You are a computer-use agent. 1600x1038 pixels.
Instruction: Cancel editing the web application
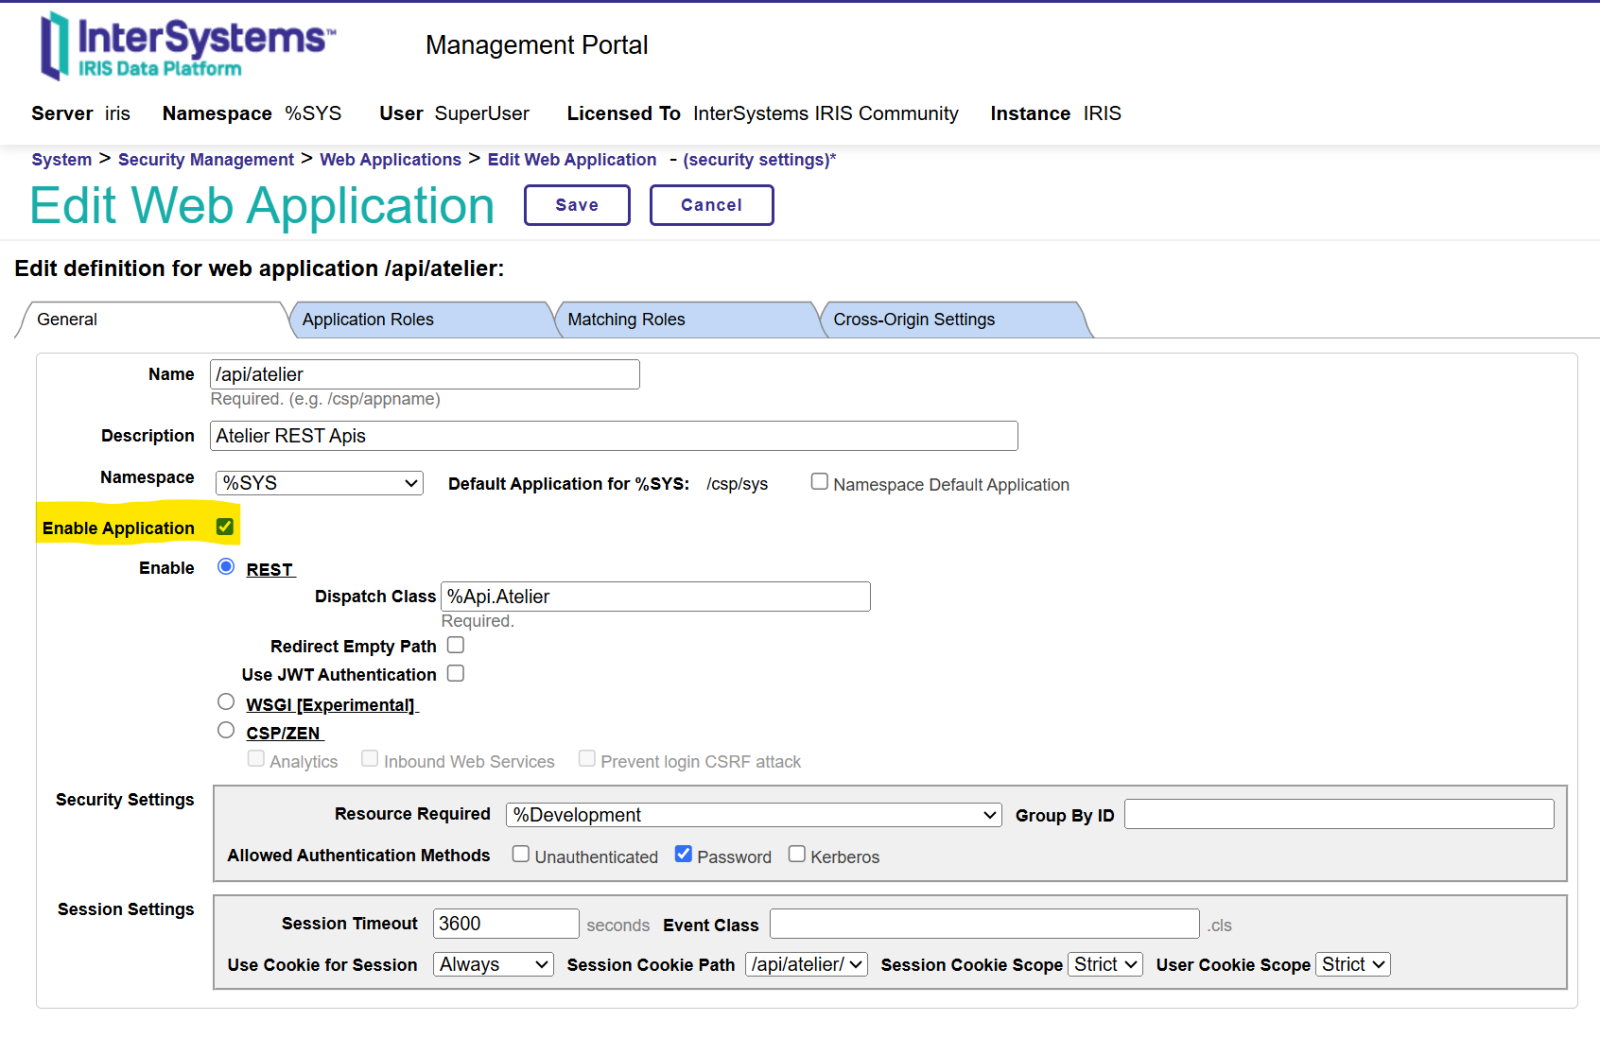coord(711,205)
